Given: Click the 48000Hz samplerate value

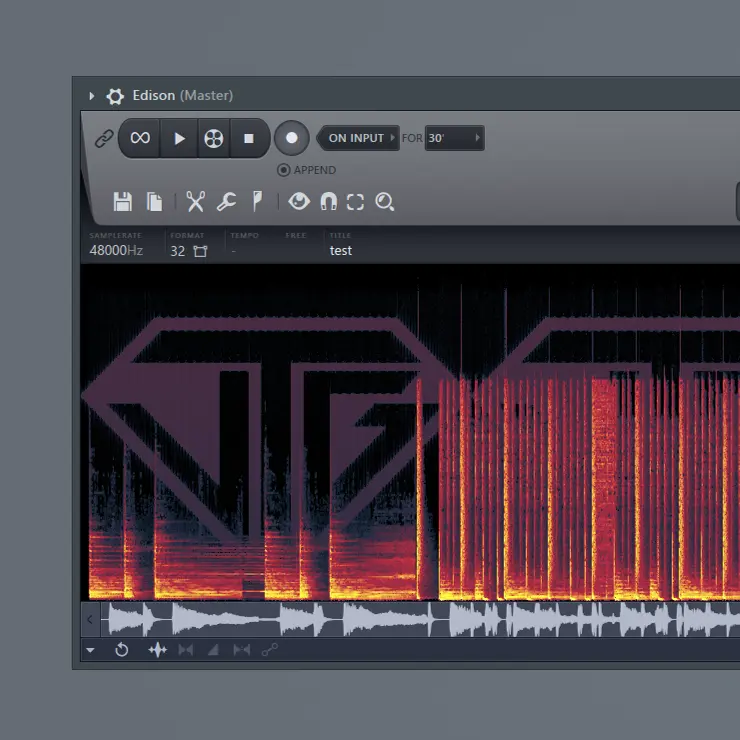Looking at the screenshot, I should pyautogui.click(x=116, y=251).
